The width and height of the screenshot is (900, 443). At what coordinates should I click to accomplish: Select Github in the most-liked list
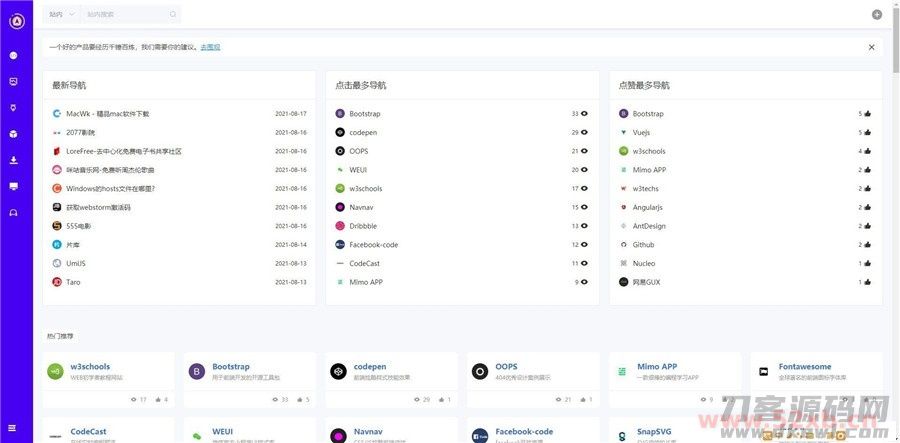pos(643,245)
